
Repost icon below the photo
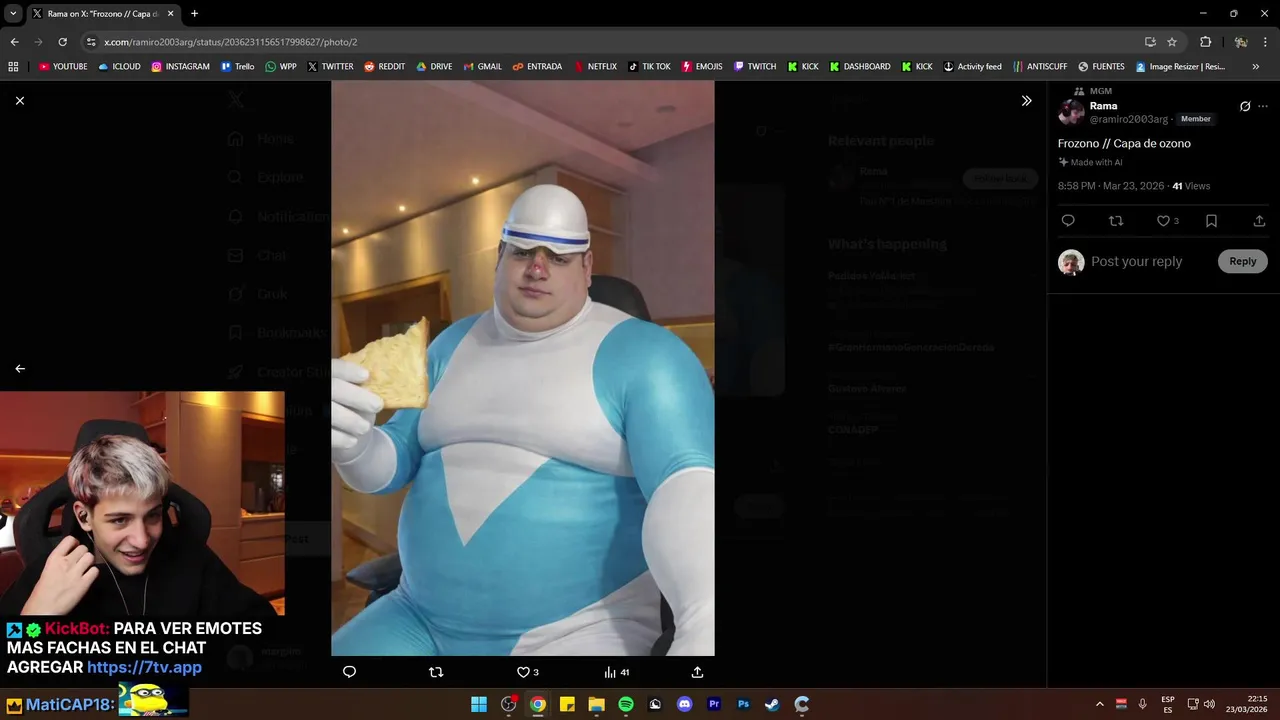[x=436, y=672]
